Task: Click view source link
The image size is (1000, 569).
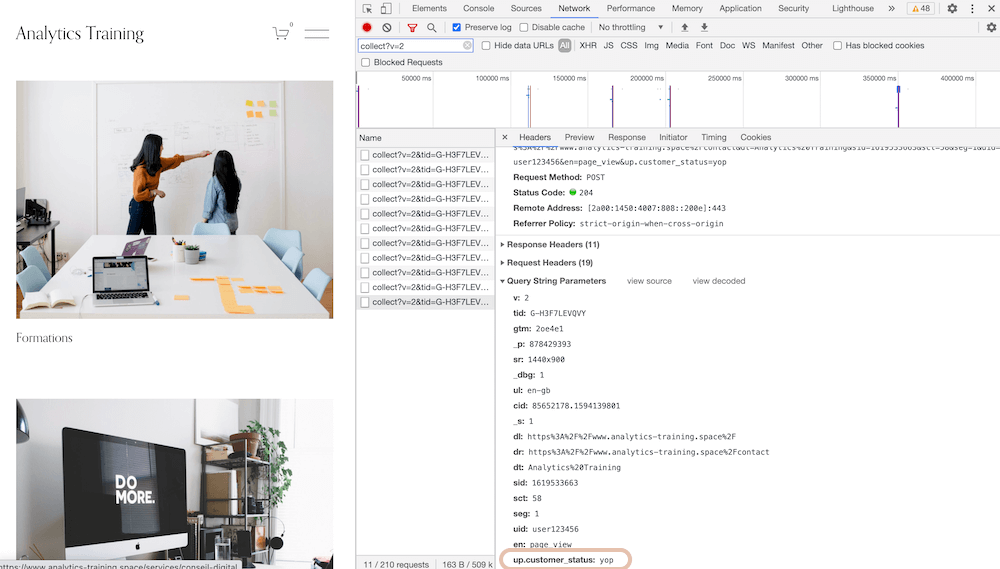Action: pos(649,281)
